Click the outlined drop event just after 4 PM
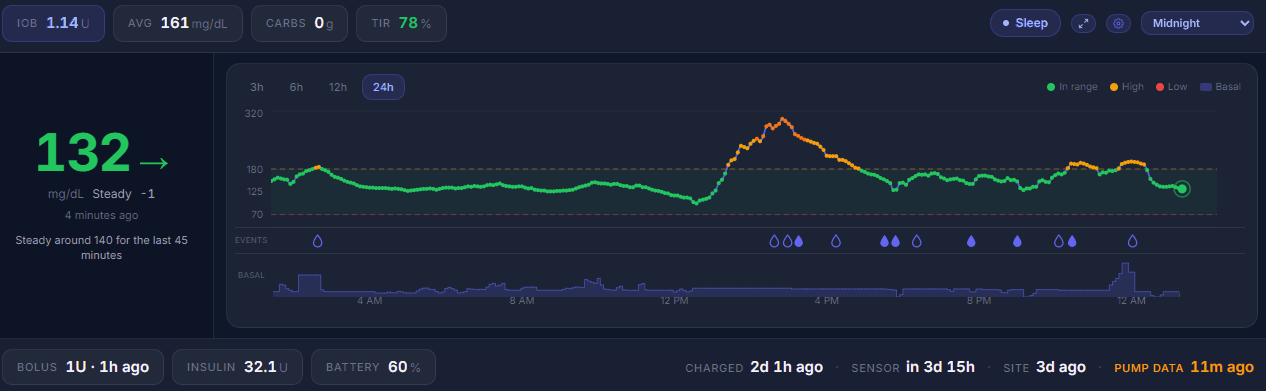This screenshot has height=391, width=1266. click(x=836, y=241)
